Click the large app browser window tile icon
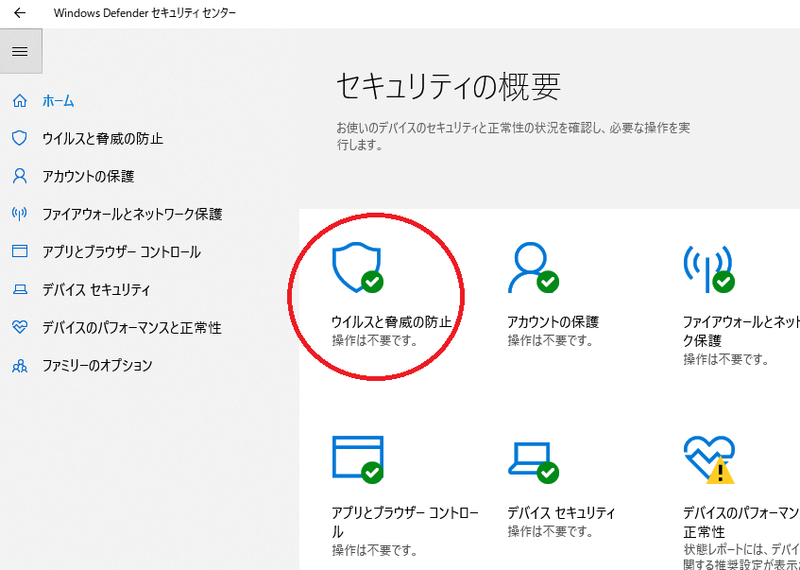 pyautogui.click(x=358, y=459)
